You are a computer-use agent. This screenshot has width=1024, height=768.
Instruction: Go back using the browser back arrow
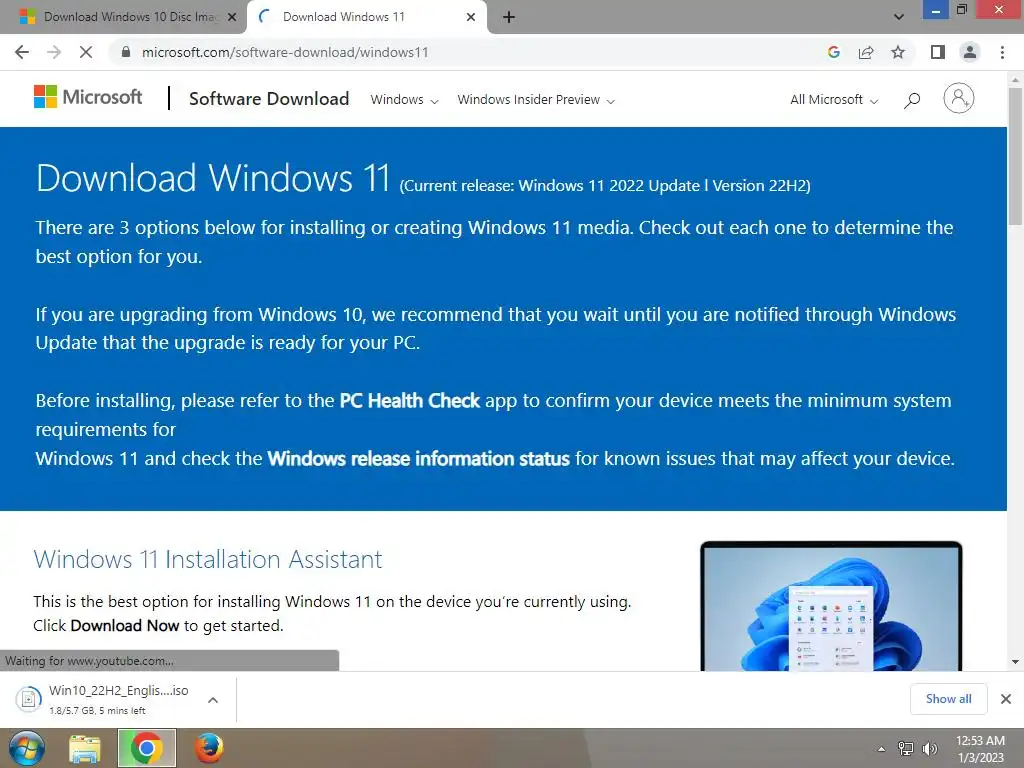tap(22, 52)
